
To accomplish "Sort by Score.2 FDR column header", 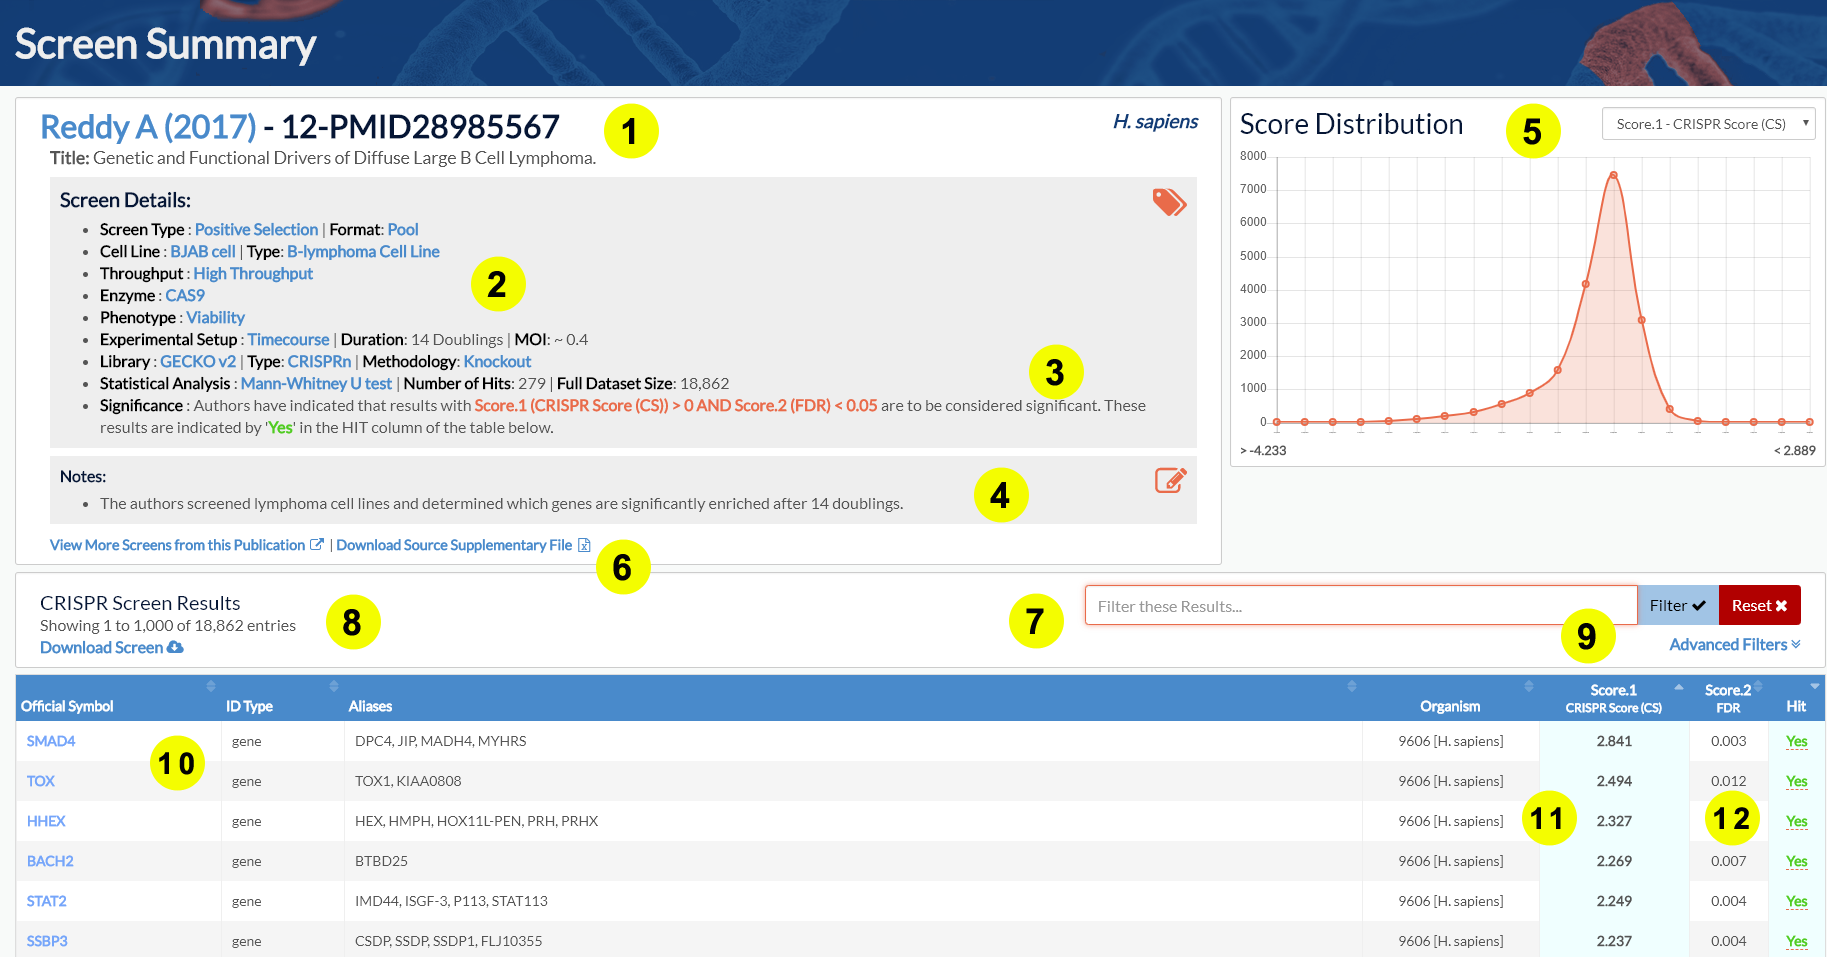I will click(x=1728, y=698).
